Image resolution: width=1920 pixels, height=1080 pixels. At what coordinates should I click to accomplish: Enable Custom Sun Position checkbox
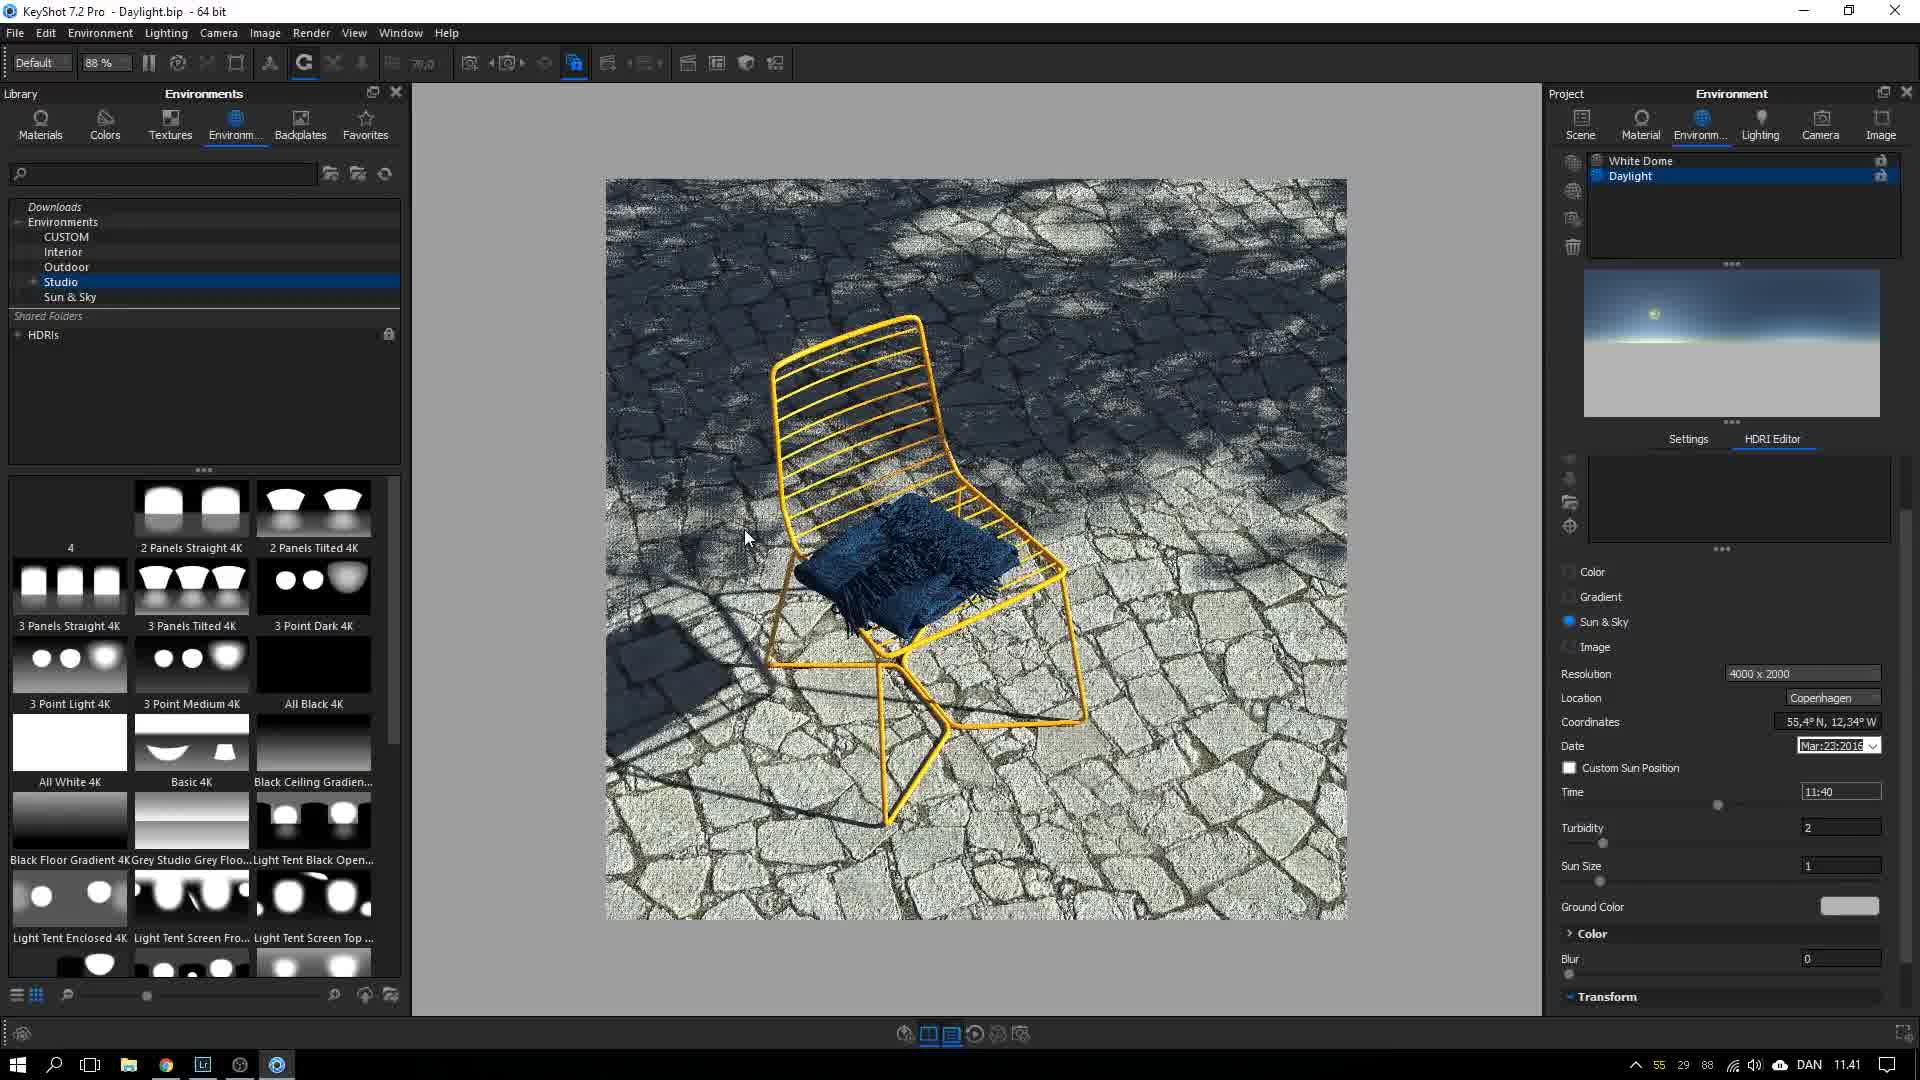pyautogui.click(x=1569, y=768)
